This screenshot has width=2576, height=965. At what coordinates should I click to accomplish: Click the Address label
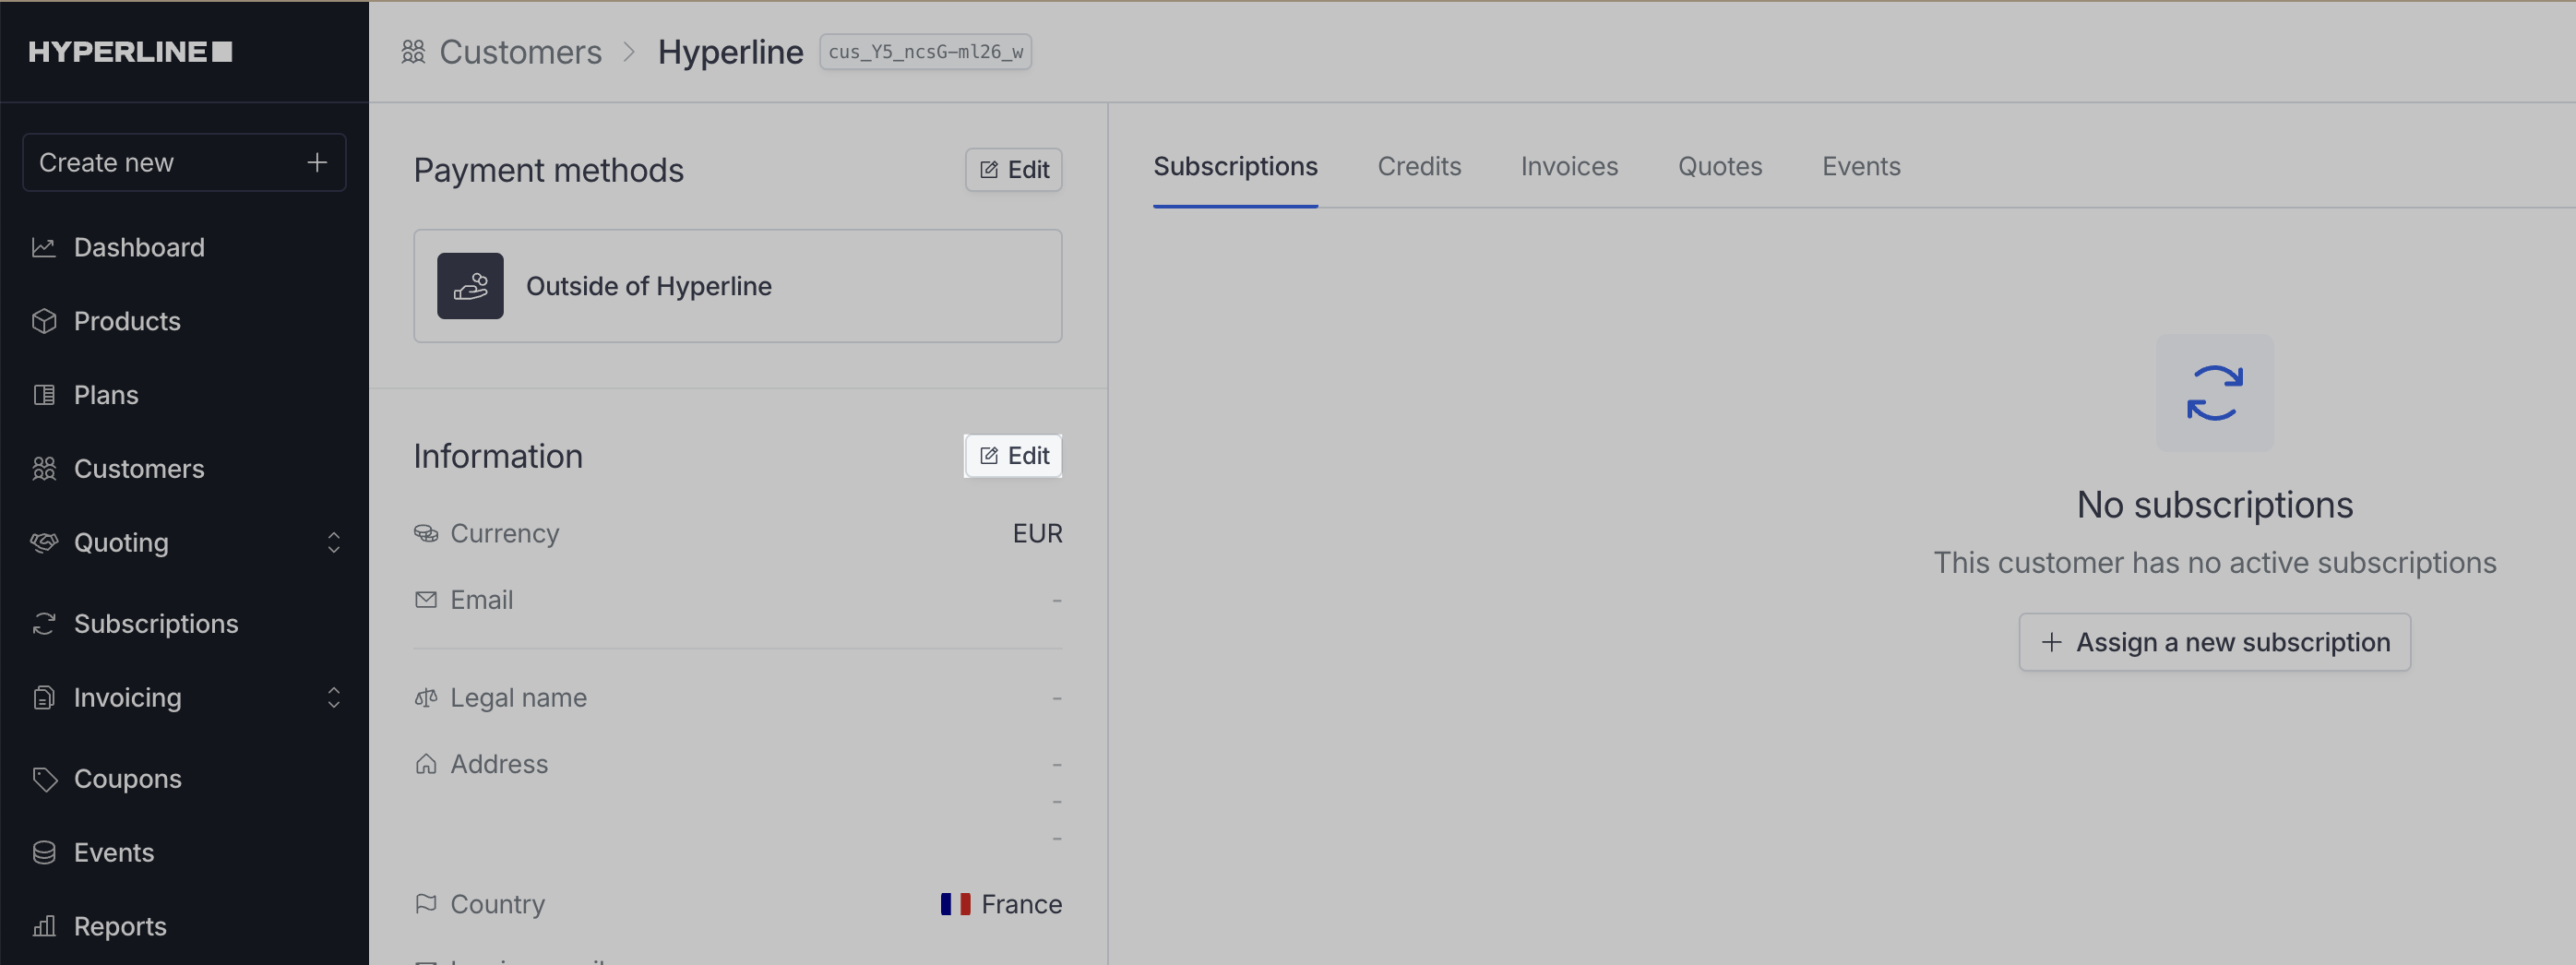[x=499, y=764]
